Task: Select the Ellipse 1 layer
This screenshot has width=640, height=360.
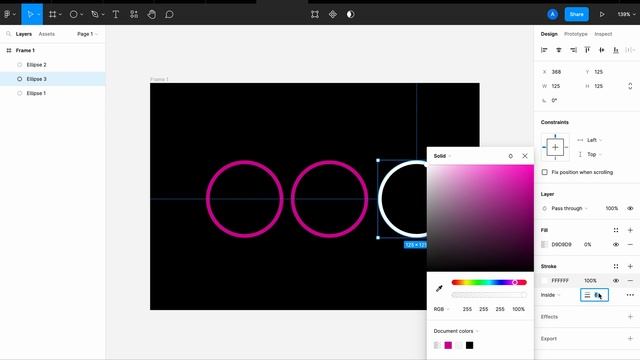Action: (53, 93)
